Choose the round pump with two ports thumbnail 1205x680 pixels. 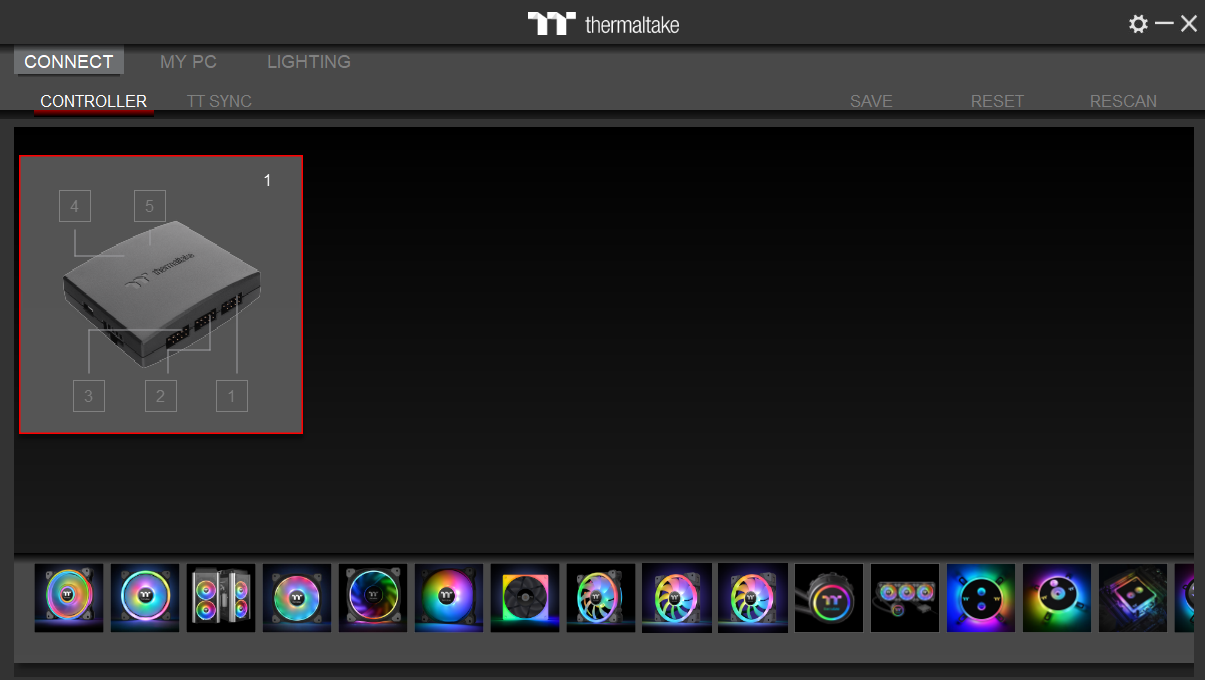coord(981,597)
